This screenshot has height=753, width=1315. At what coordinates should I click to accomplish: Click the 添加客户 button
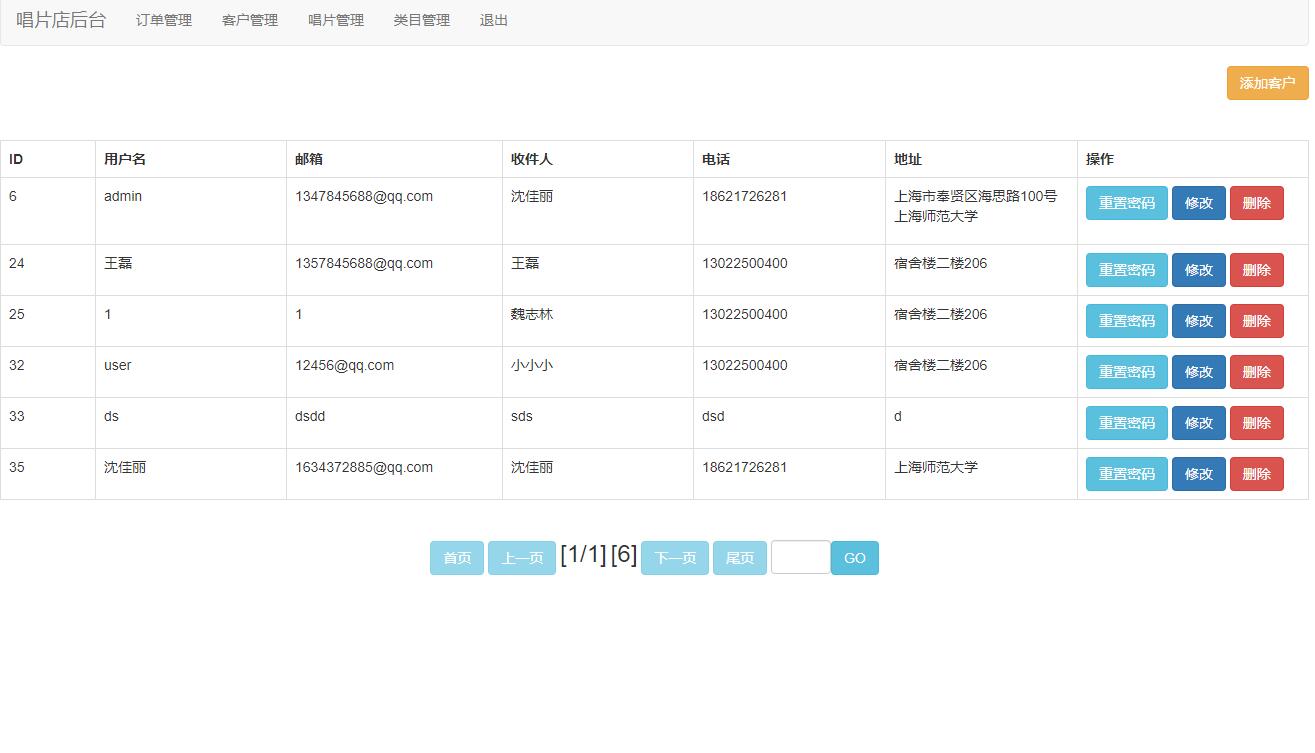pyautogui.click(x=1266, y=83)
